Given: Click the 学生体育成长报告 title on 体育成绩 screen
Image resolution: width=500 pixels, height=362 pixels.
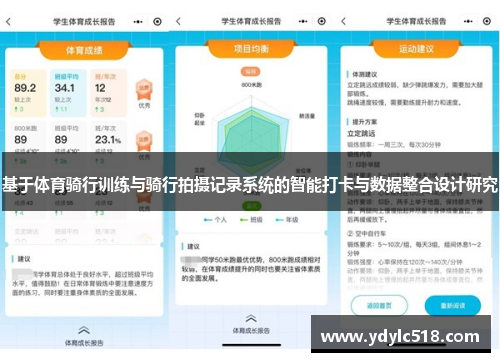Looking at the screenshot, I should pyautogui.click(x=84, y=22).
